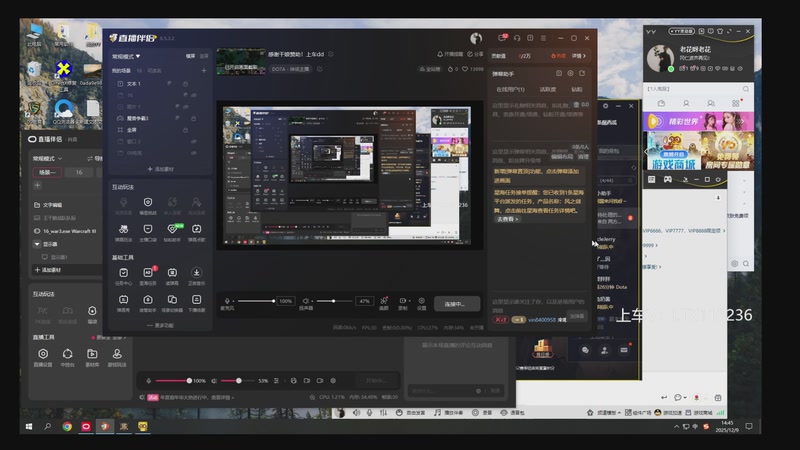Click 添加素材 in the front window scene list

pyautogui.click(x=160, y=169)
